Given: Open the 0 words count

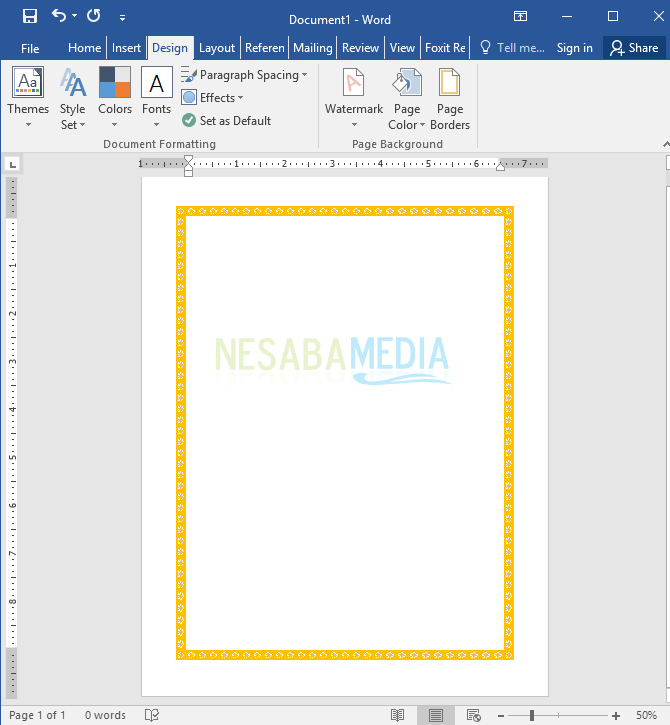Looking at the screenshot, I should pyautogui.click(x=105, y=715).
